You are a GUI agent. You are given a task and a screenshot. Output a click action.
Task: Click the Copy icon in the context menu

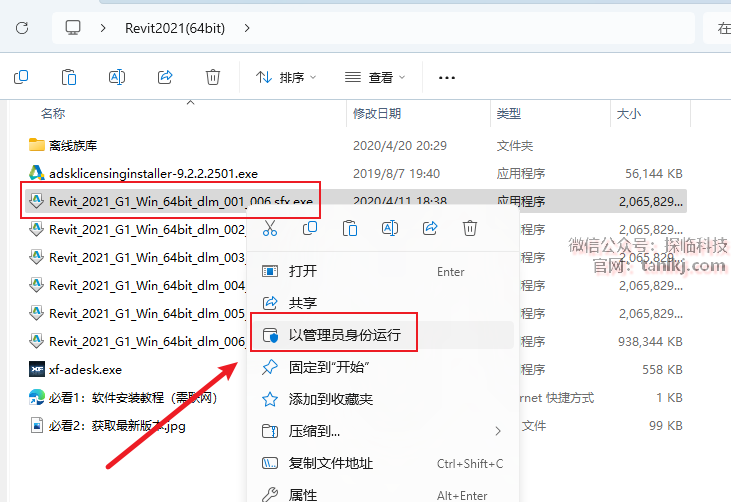[x=310, y=228]
